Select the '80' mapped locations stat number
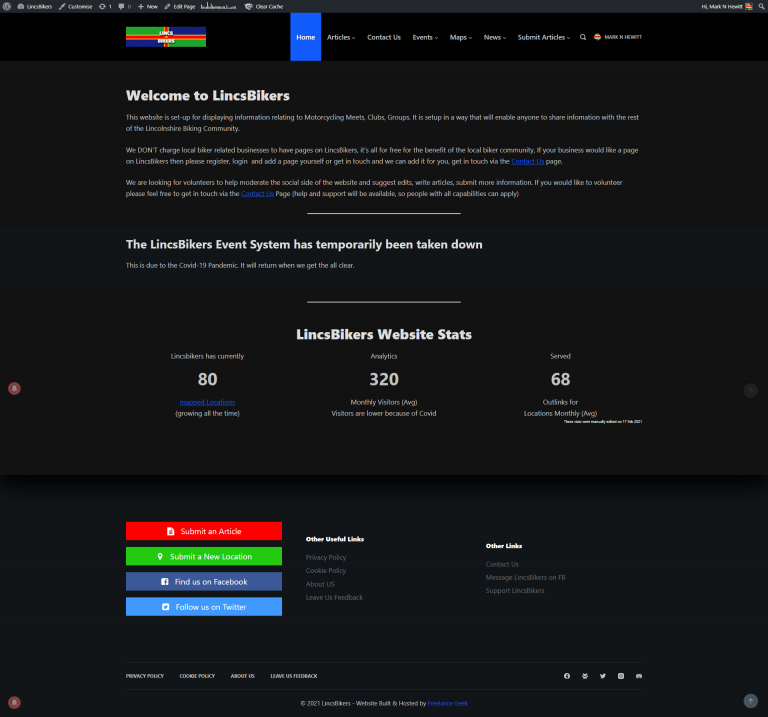The width and height of the screenshot is (768, 717). 207,379
